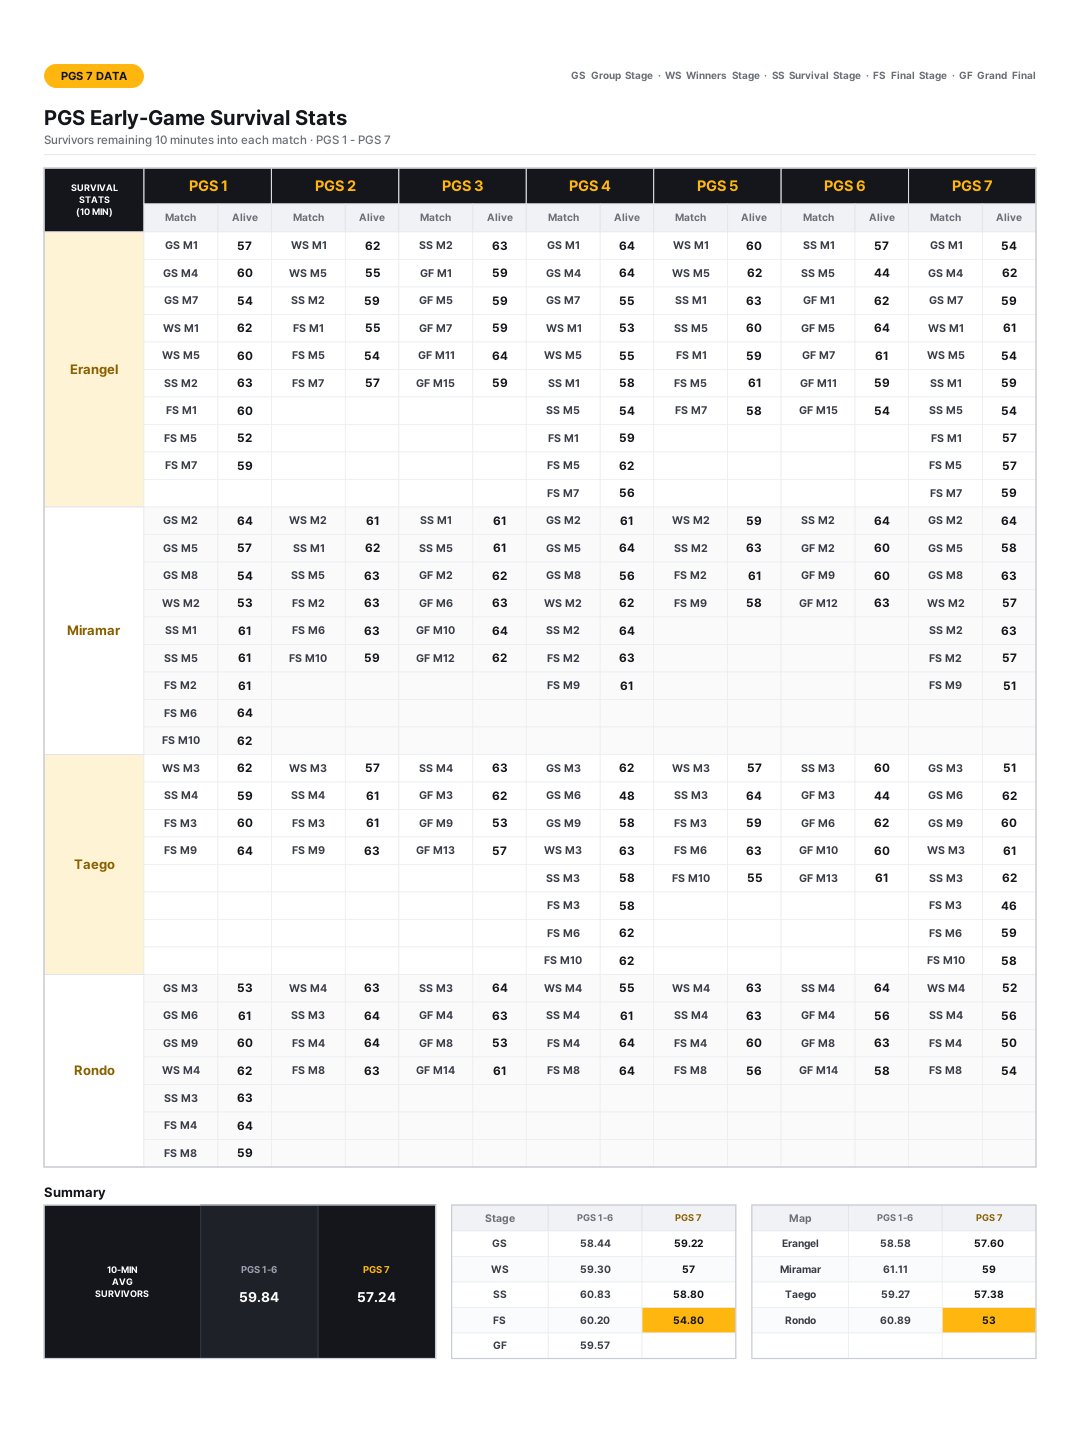Image resolution: width=1080 pixels, height=1440 pixels.
Task: Click the Map header in the summary table
Action: (x=800, y=1218)
